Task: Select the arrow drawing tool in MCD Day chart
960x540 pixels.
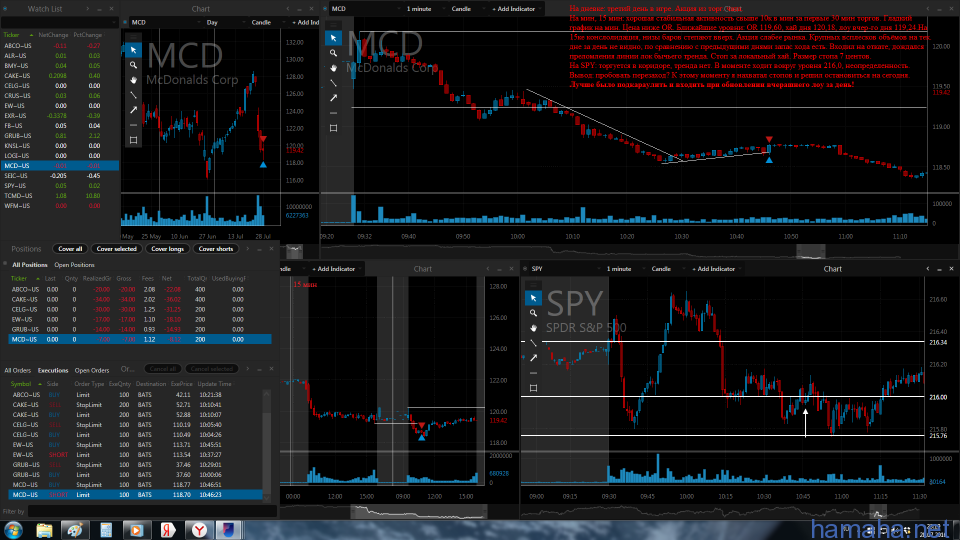Action: pyautogui.click(x=133, y=110)
